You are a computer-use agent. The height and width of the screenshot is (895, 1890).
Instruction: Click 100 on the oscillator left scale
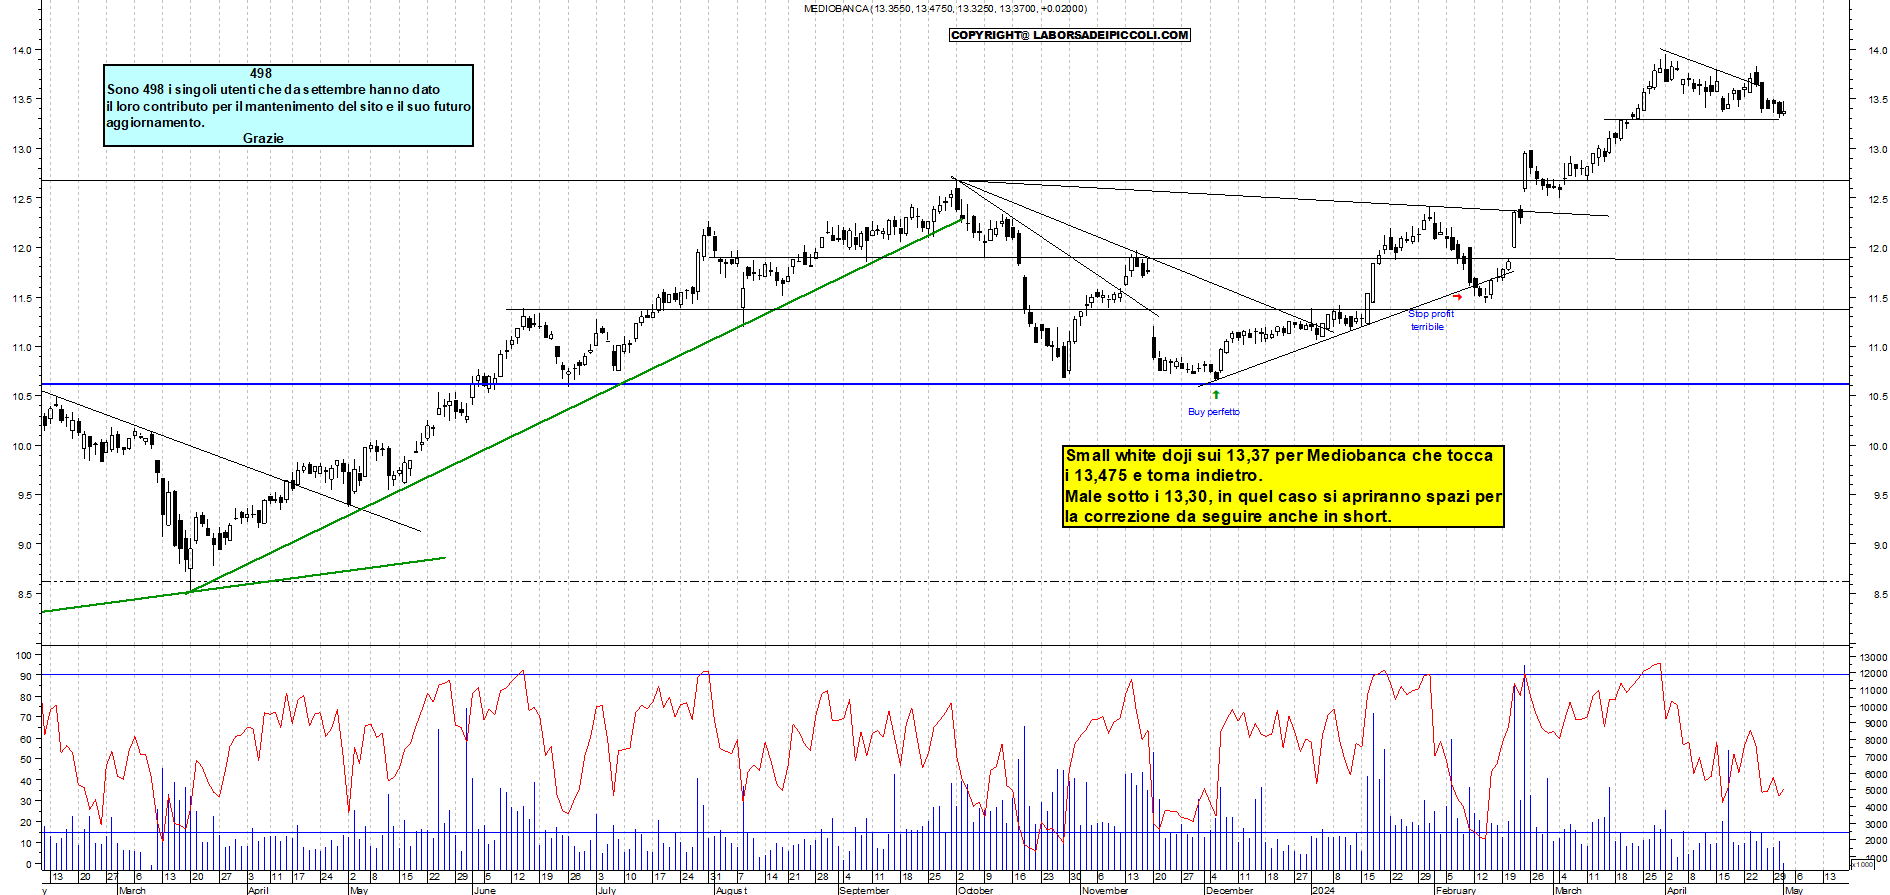tap(22, 656)
